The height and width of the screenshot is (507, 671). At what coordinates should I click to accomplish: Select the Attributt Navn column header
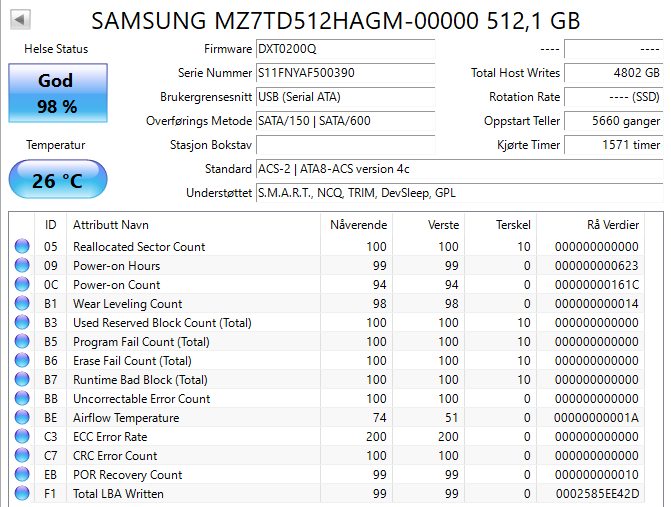[193, 225]
